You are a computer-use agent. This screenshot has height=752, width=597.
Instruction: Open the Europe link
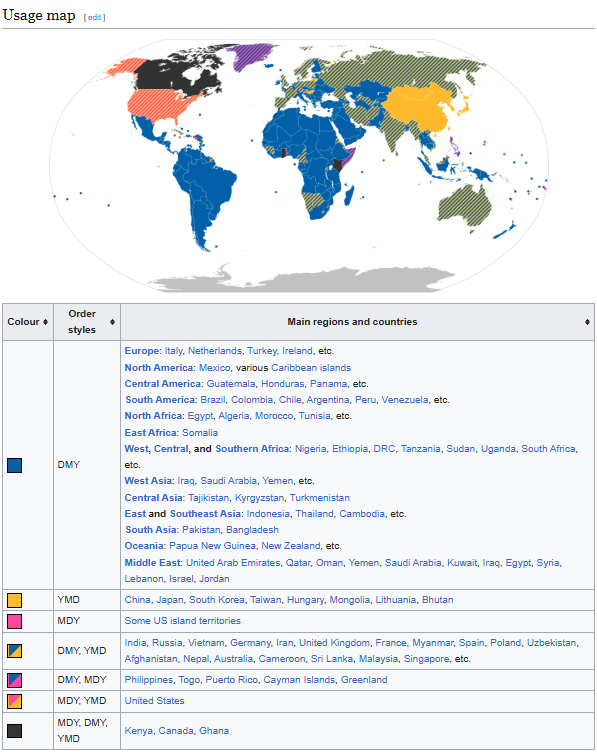[x=141, y=351]
